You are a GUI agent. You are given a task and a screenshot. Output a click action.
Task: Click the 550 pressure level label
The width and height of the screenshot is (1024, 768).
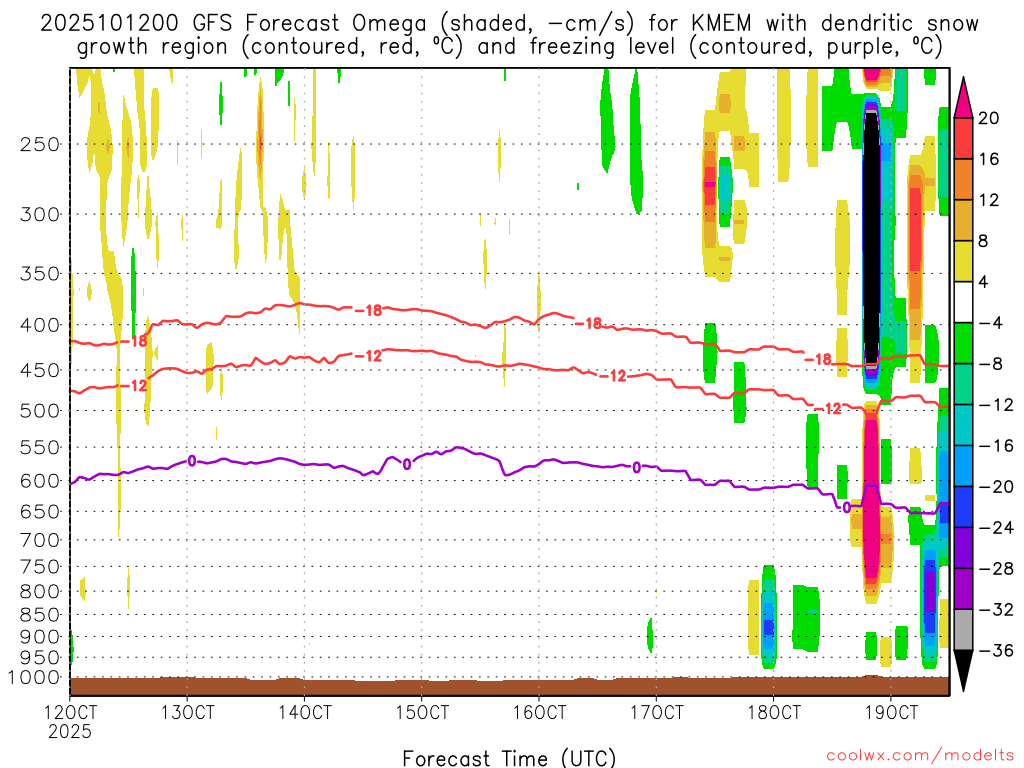pyautogui.click(x=40, y=447)
